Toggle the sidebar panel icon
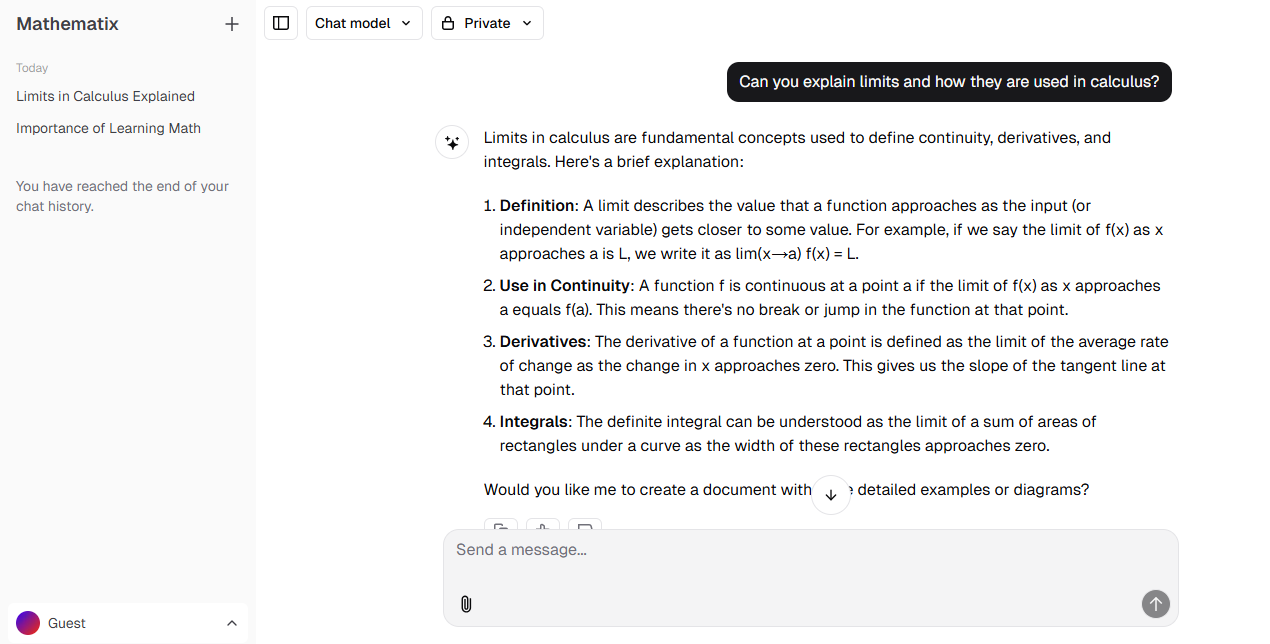The image size is (1270, 644). point(281,23)
